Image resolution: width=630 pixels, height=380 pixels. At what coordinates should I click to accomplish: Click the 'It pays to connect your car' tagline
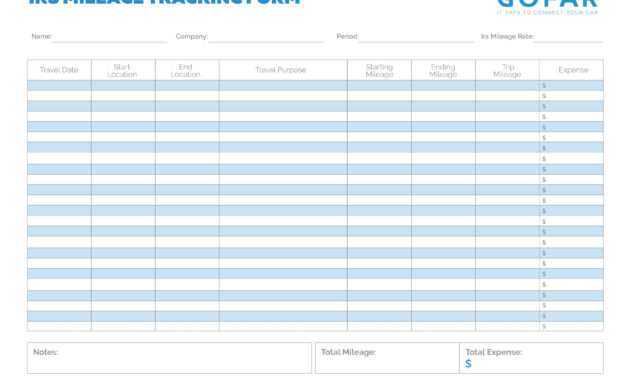pyautogui.click(x=547, y=12)
